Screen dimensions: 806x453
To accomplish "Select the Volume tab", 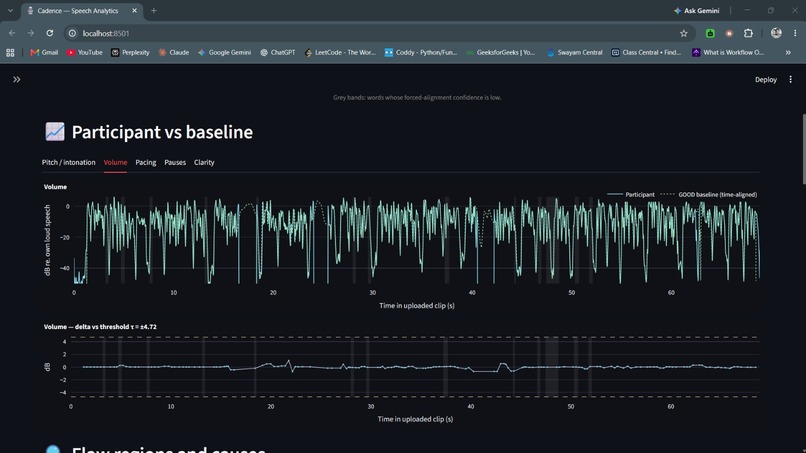I will point(115,162).
